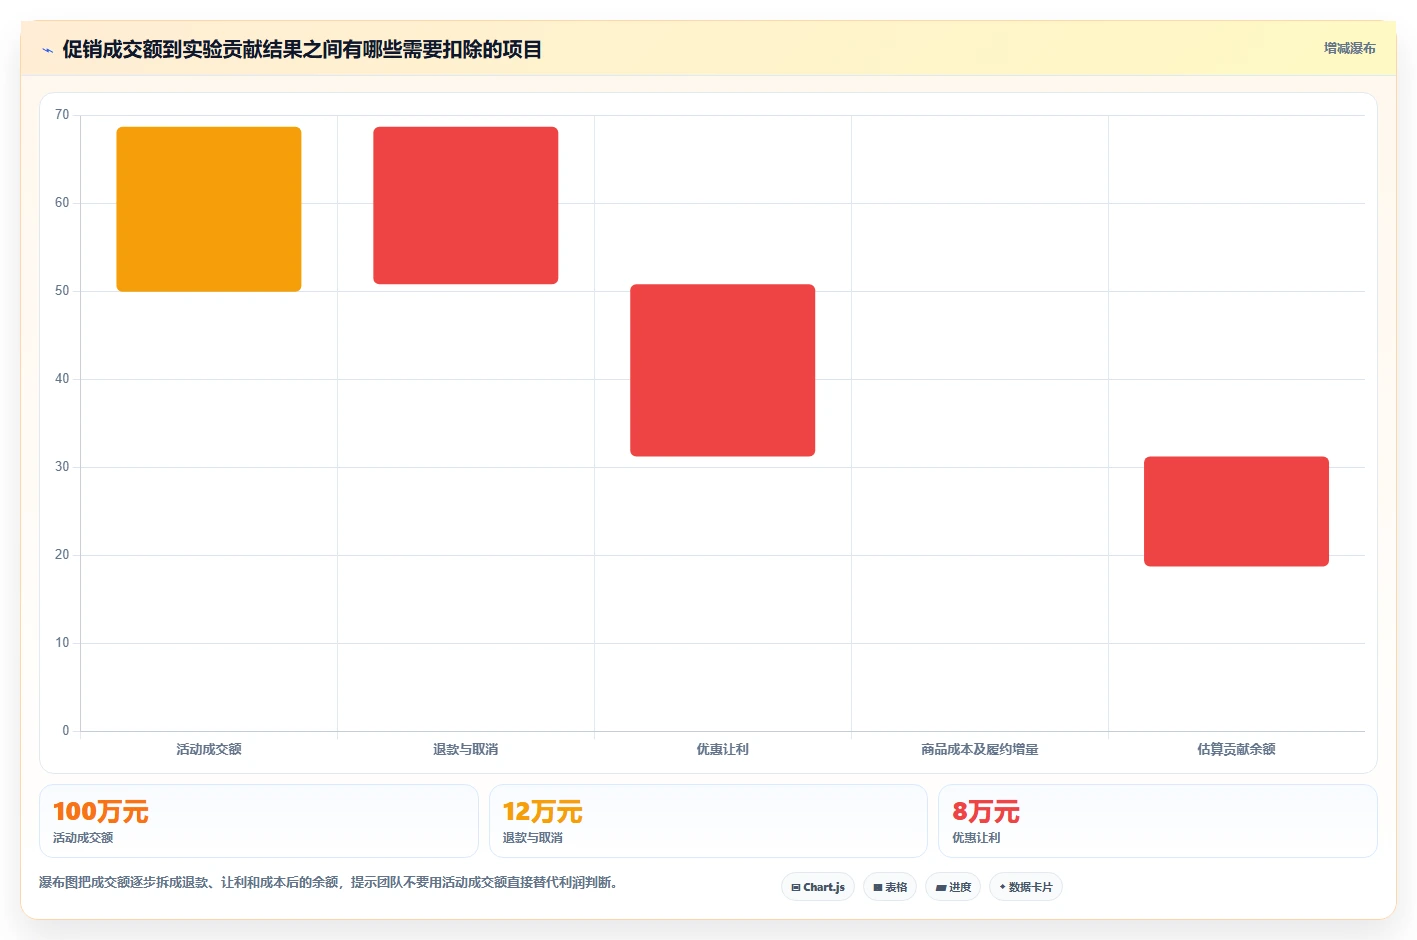Image resolution: width=1417 pixels, height=940 pixels.
Task: Click the y-axis tick value 50
Action: [x=62, y=291]
